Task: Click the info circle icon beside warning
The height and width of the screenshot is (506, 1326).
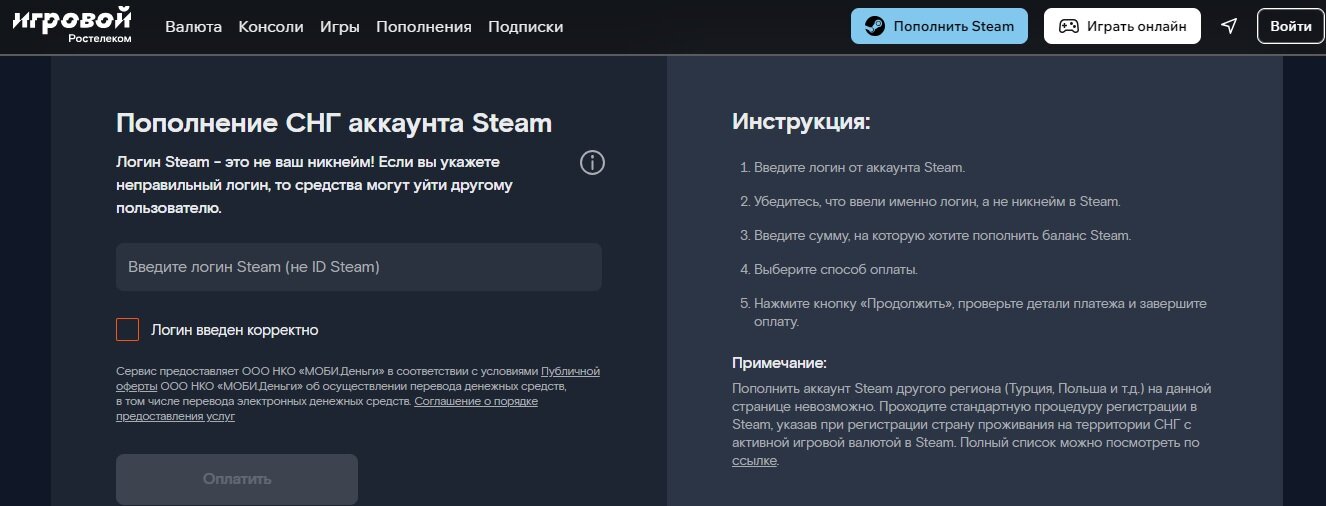Action: pyautogui.click(x=592, y=163)
